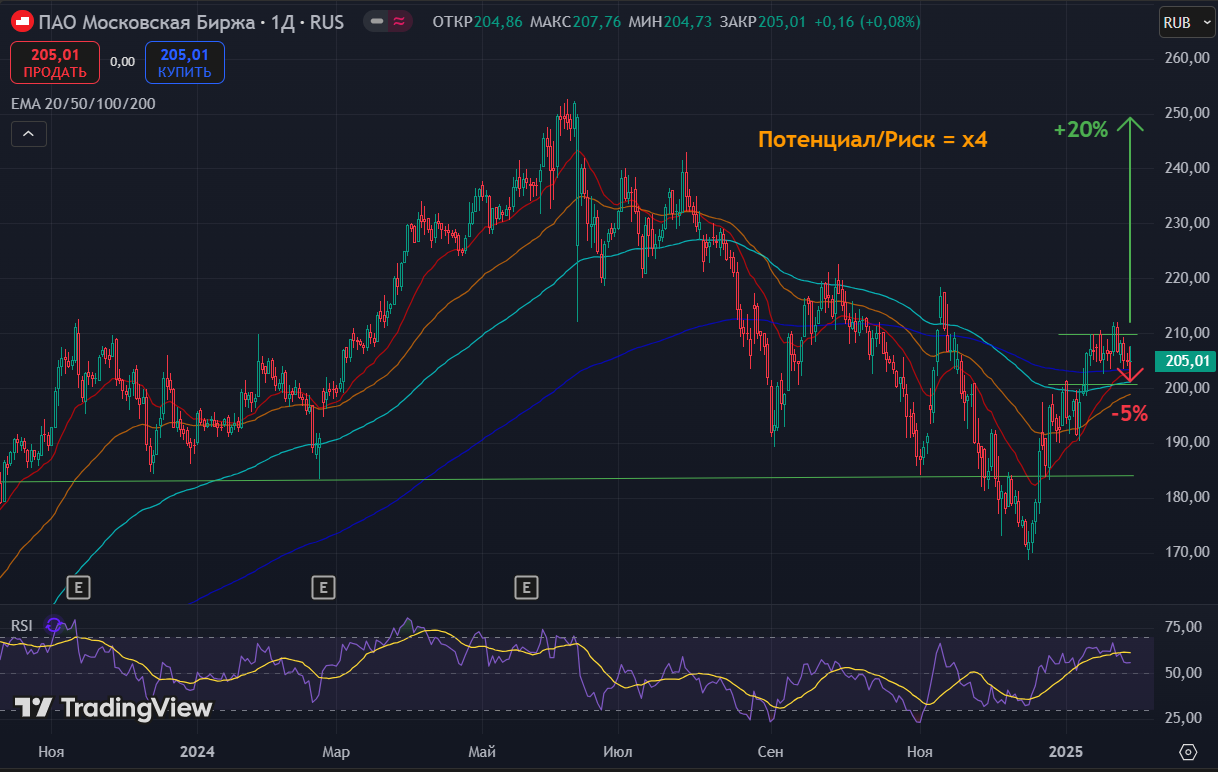Open chart settings target icon bottom right

[1188, 752]
